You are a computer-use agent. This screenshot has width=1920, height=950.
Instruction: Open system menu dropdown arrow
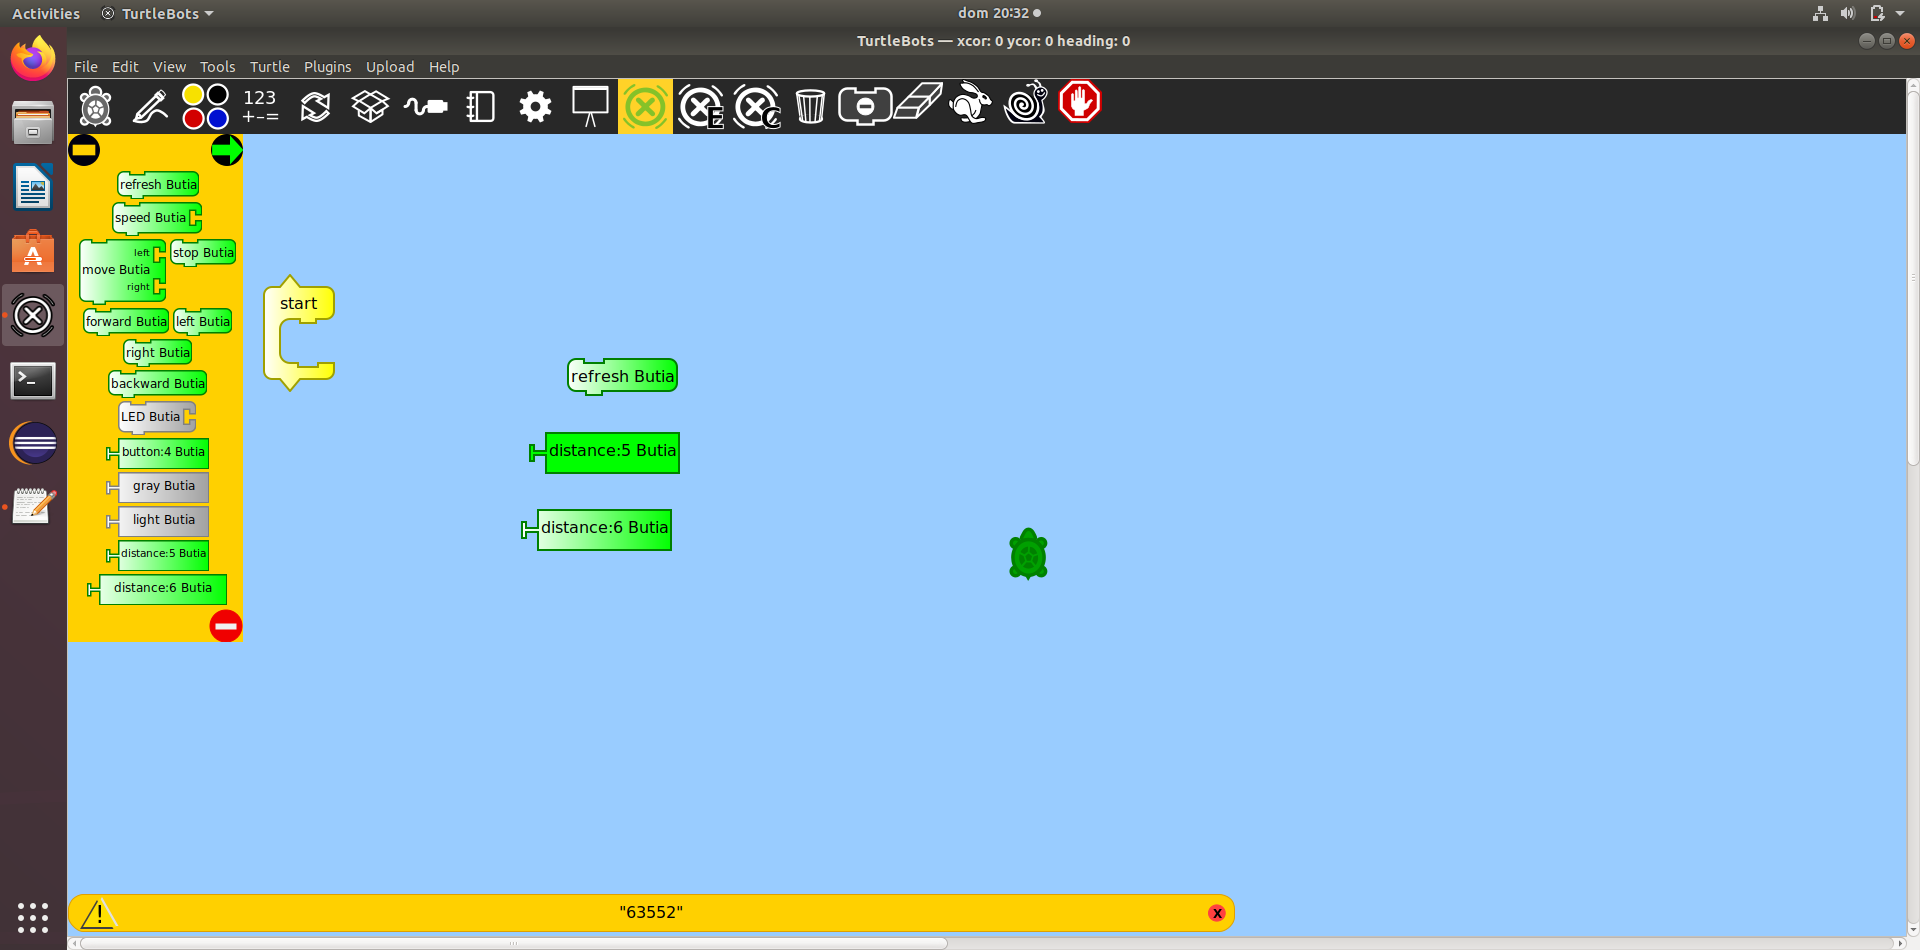pos(1900,14)
